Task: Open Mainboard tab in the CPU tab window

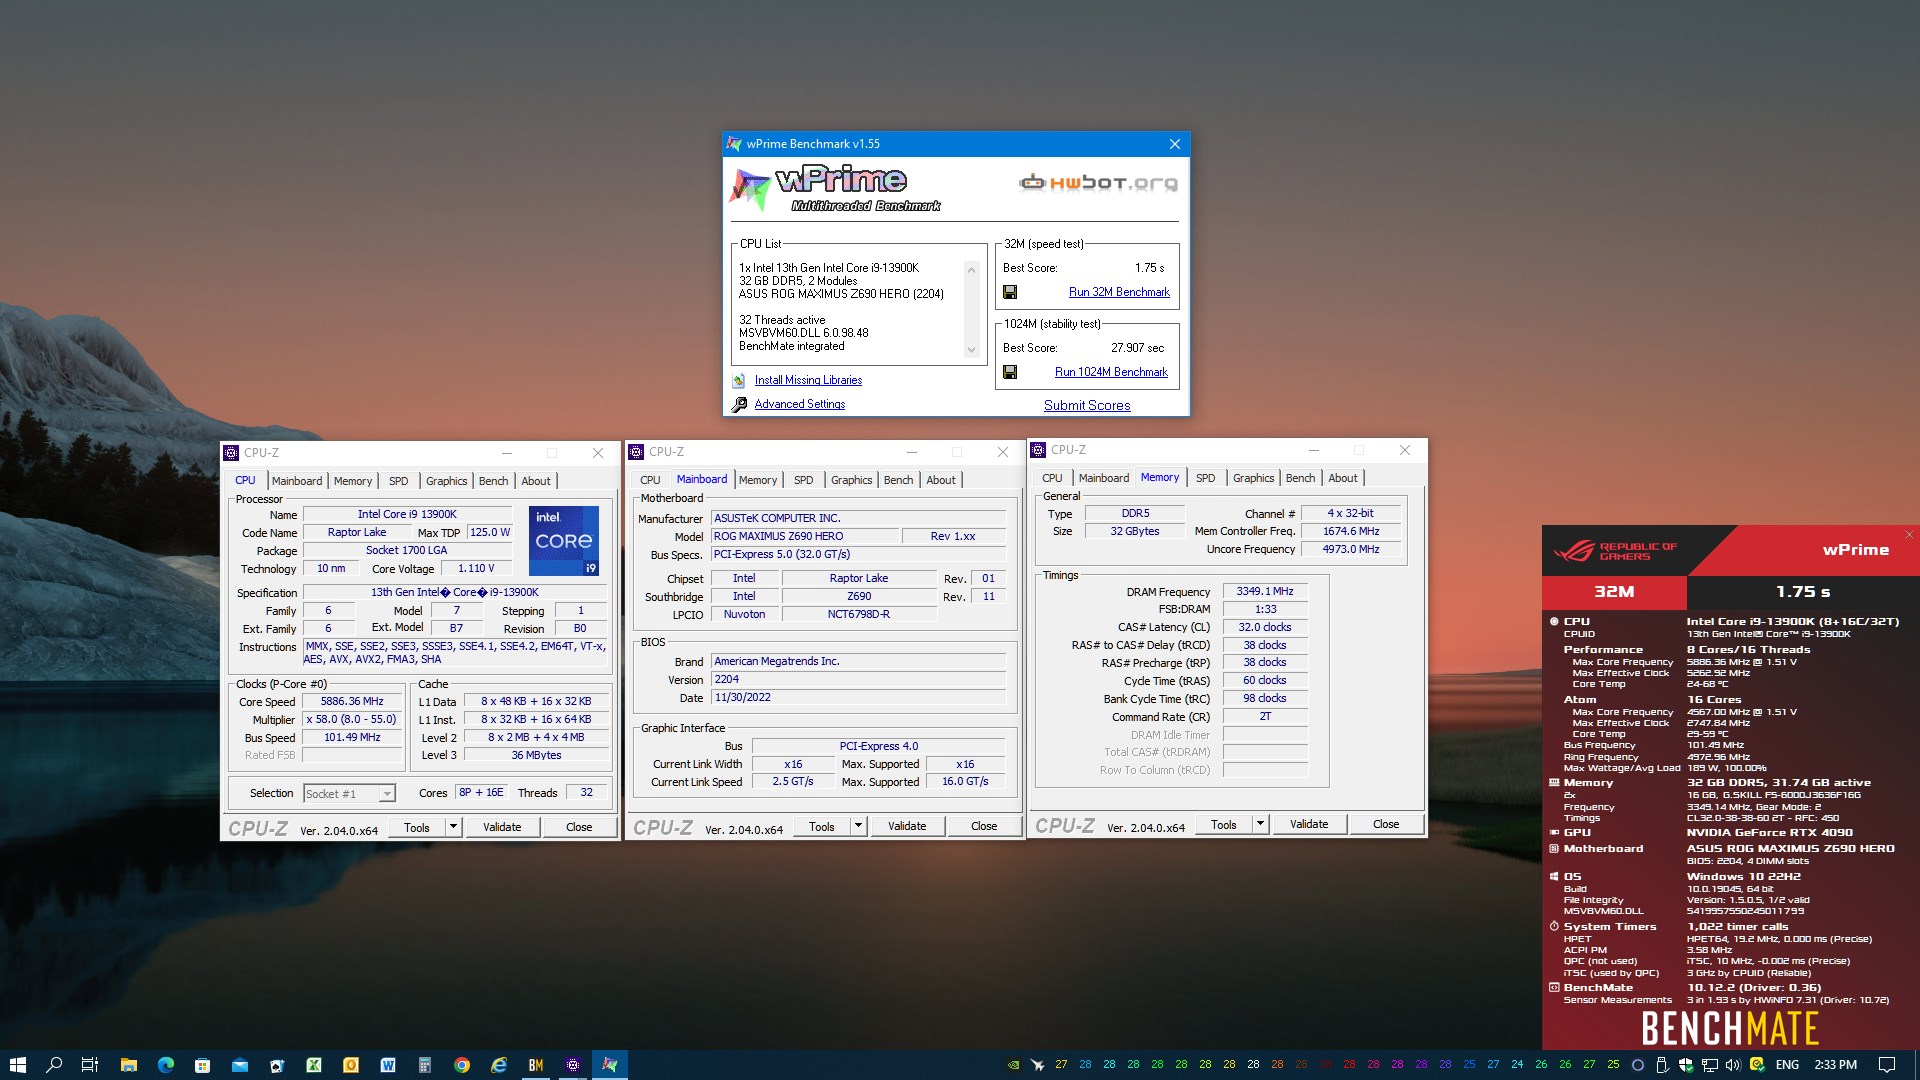Action: tap(297, 481)
